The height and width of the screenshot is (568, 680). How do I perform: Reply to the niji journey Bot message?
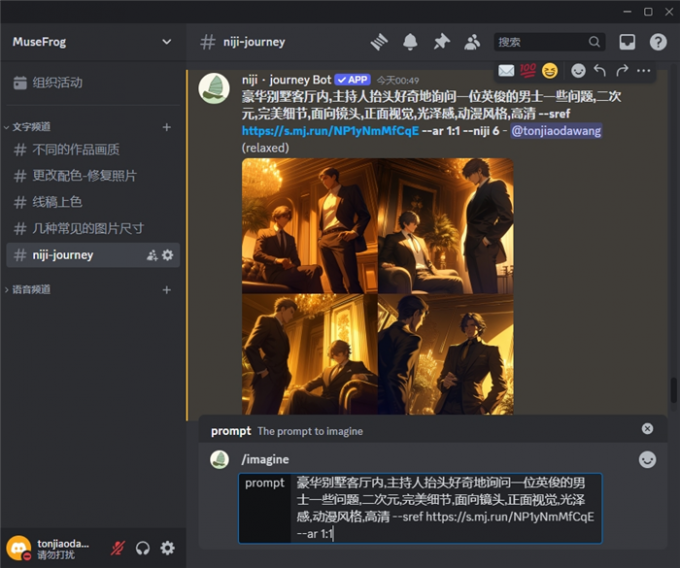(600, 70)
